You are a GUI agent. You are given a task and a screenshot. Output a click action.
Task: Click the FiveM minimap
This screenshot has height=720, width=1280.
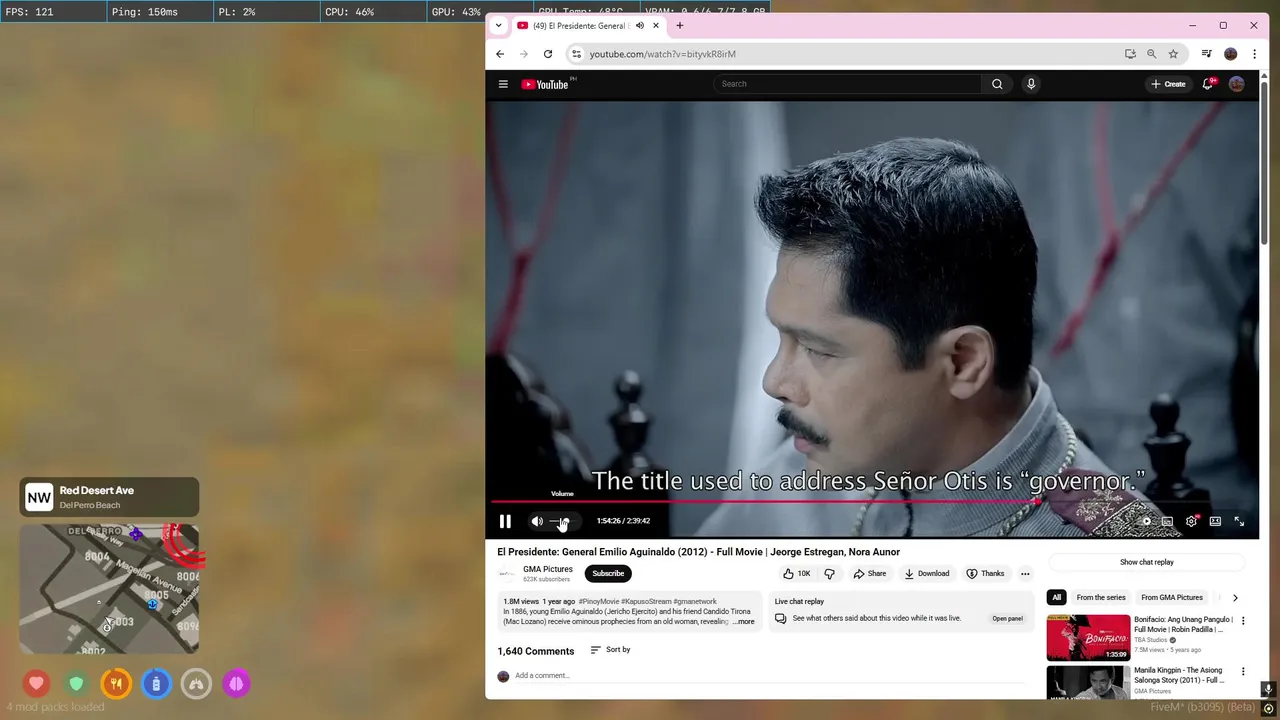click(109, 588)
